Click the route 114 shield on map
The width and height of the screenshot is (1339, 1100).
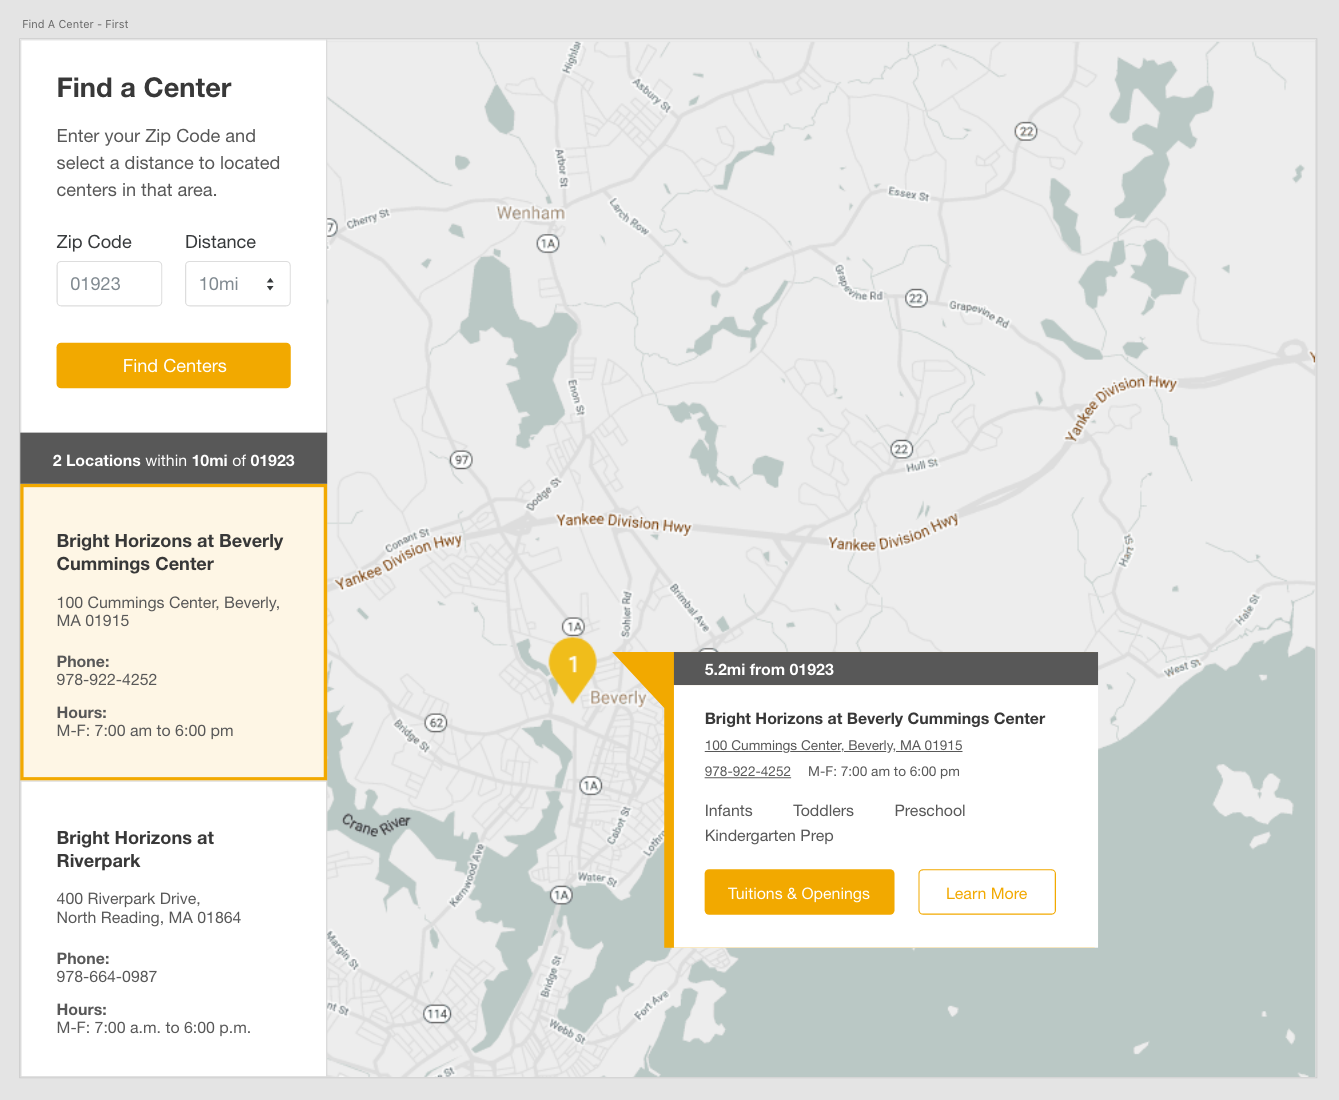coord(437,1014)
